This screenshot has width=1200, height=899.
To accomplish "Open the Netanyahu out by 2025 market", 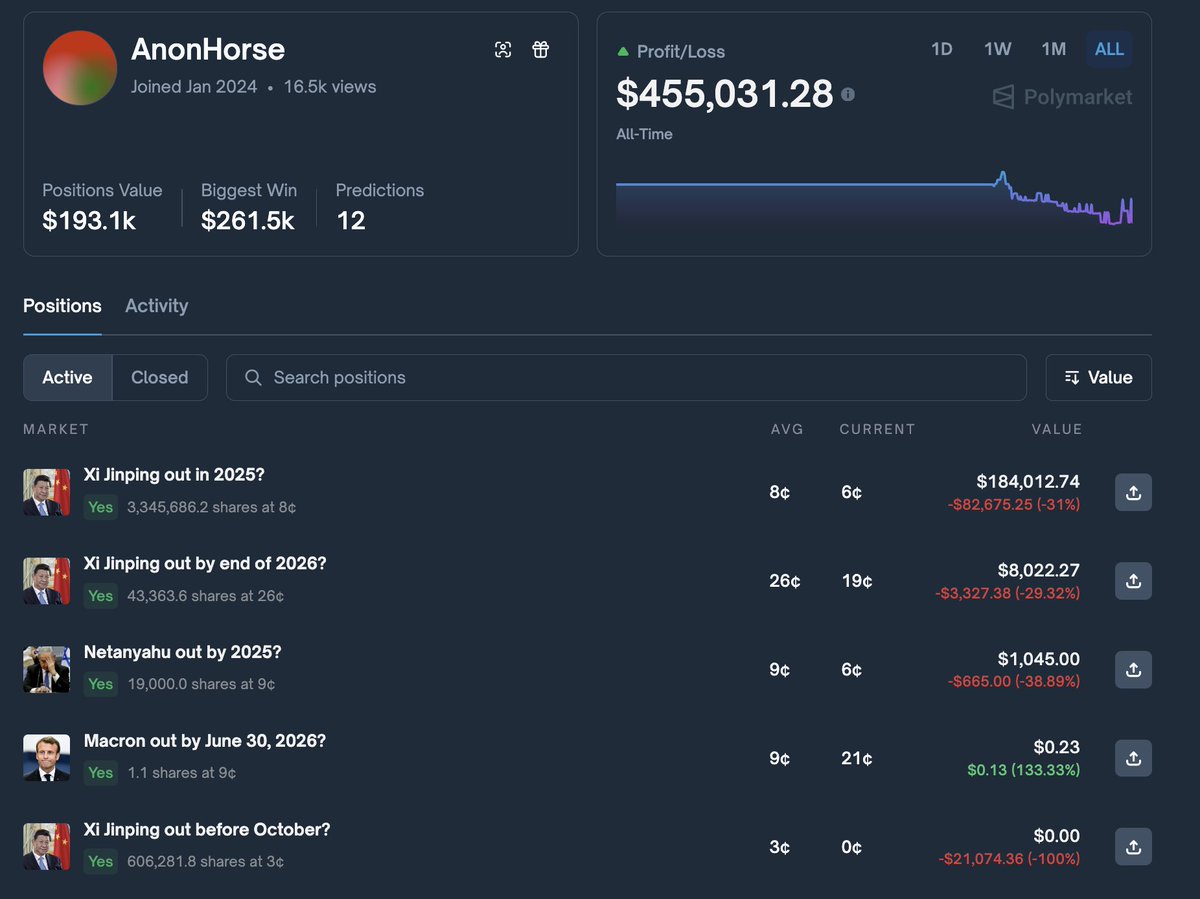I will (182, 652).
